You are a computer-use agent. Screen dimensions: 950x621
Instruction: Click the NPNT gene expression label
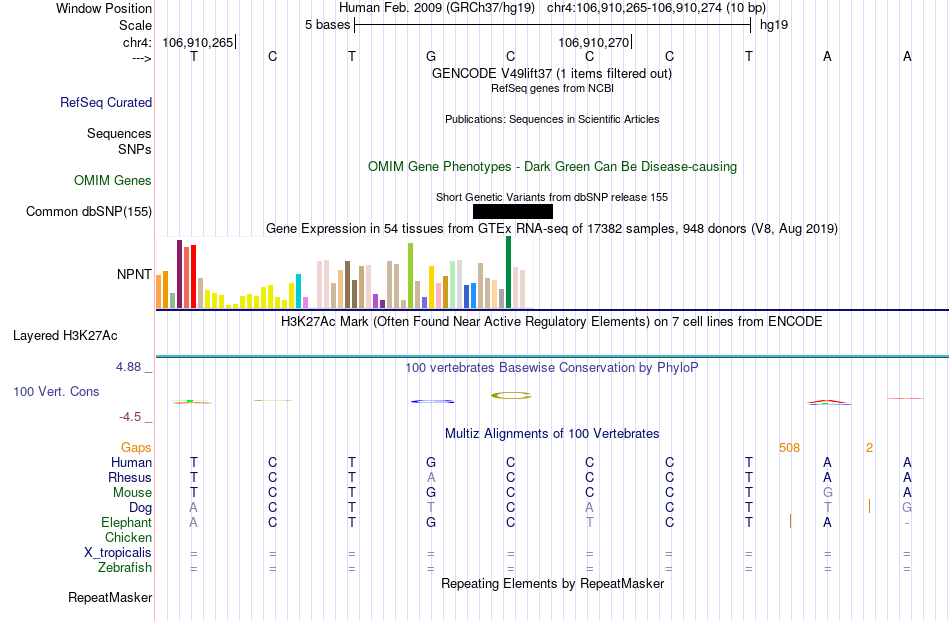tap(135, 274)
